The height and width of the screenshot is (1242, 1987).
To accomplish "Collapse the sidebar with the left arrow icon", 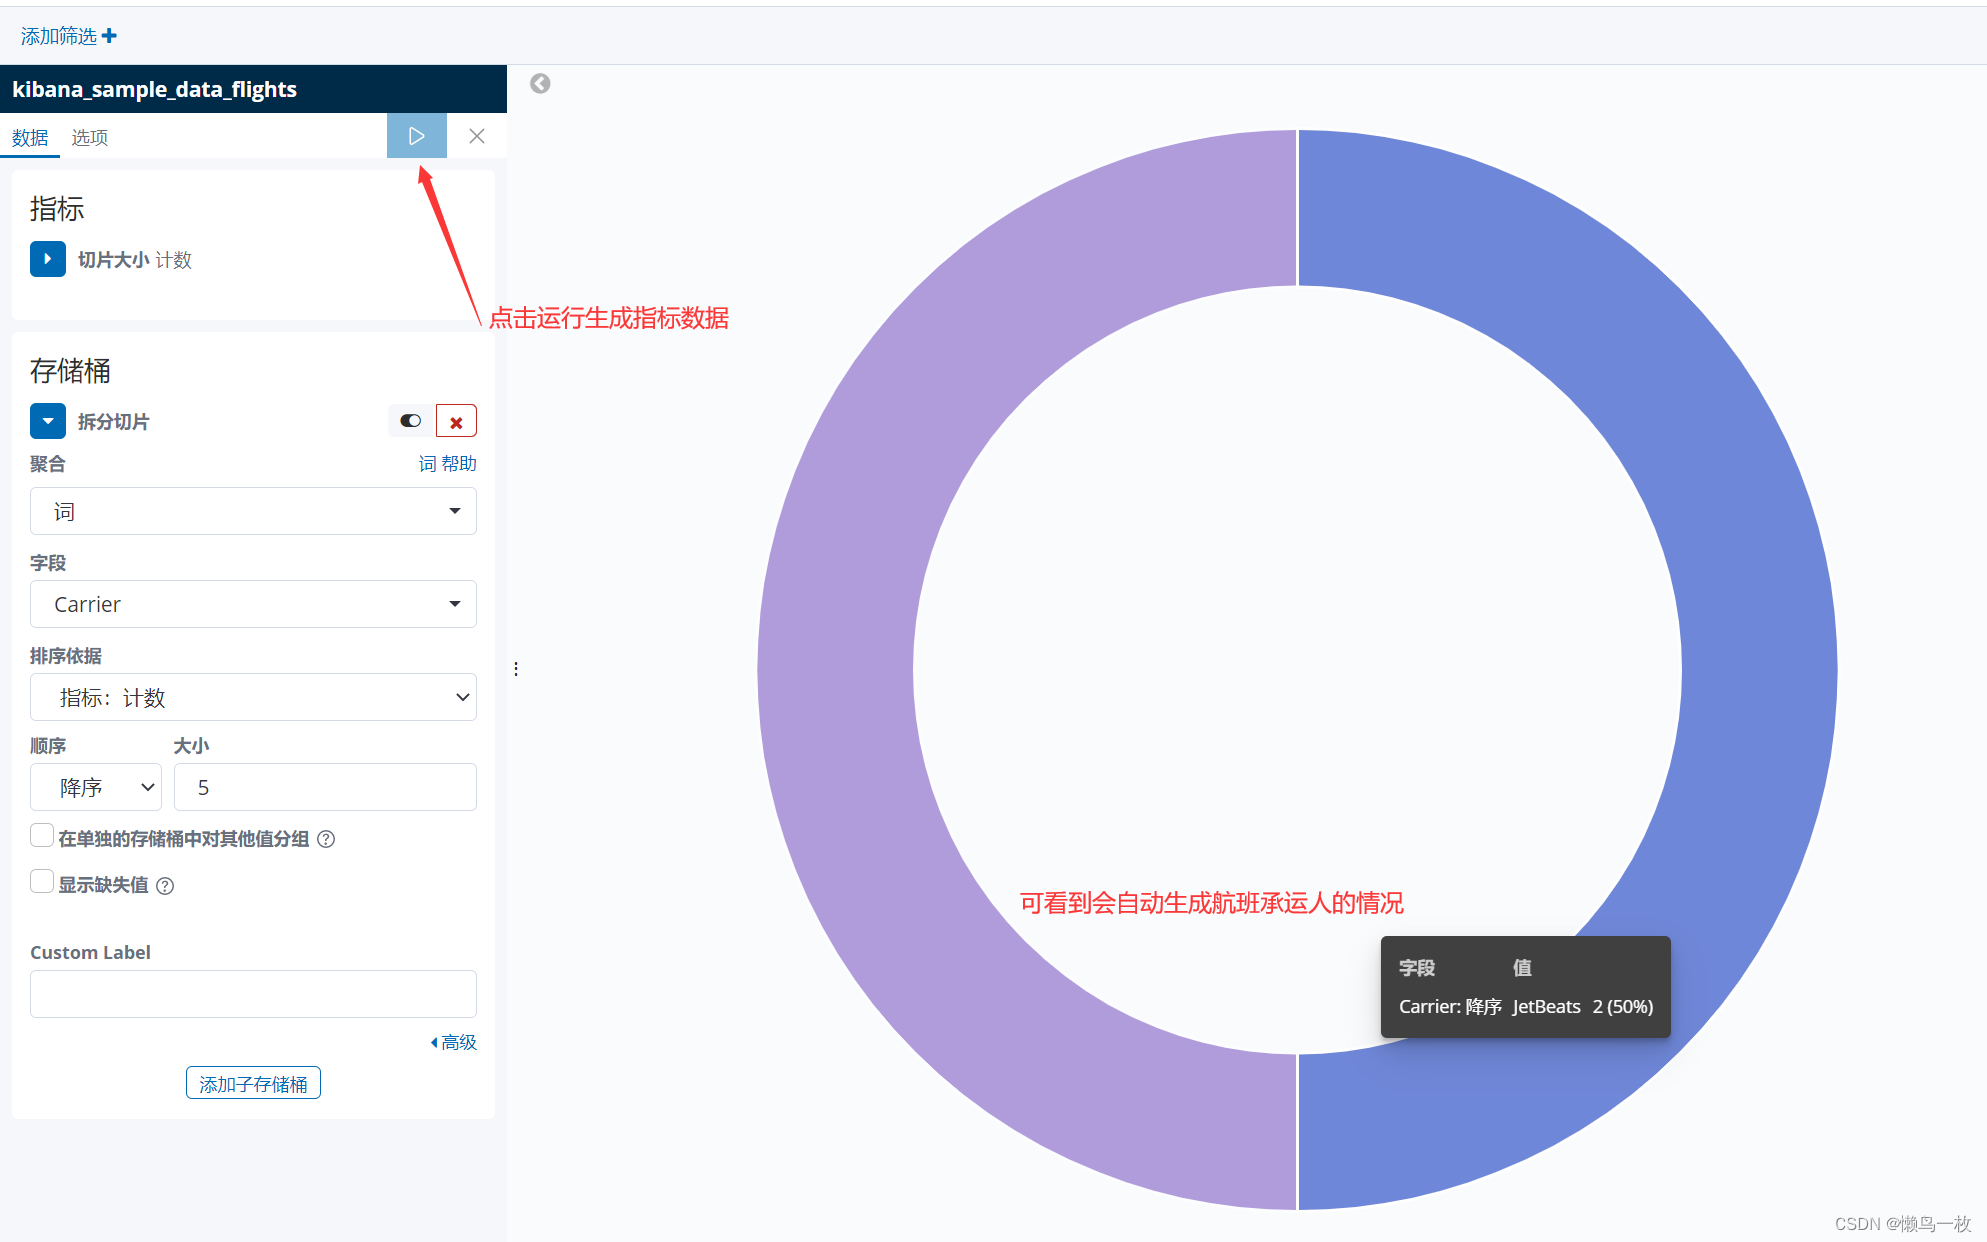I will pyautogui.click(x=540, y=84).
